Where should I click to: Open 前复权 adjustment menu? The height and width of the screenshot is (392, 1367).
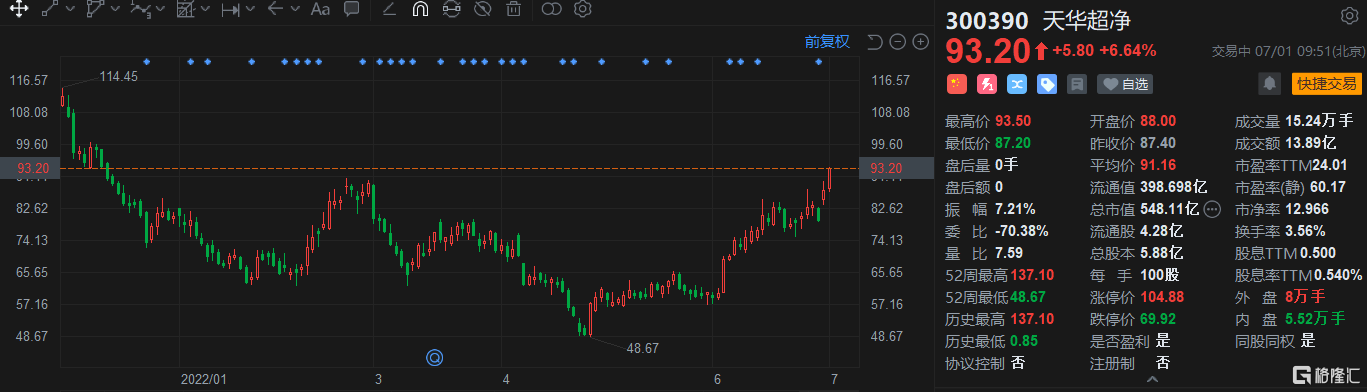(827, 42)
